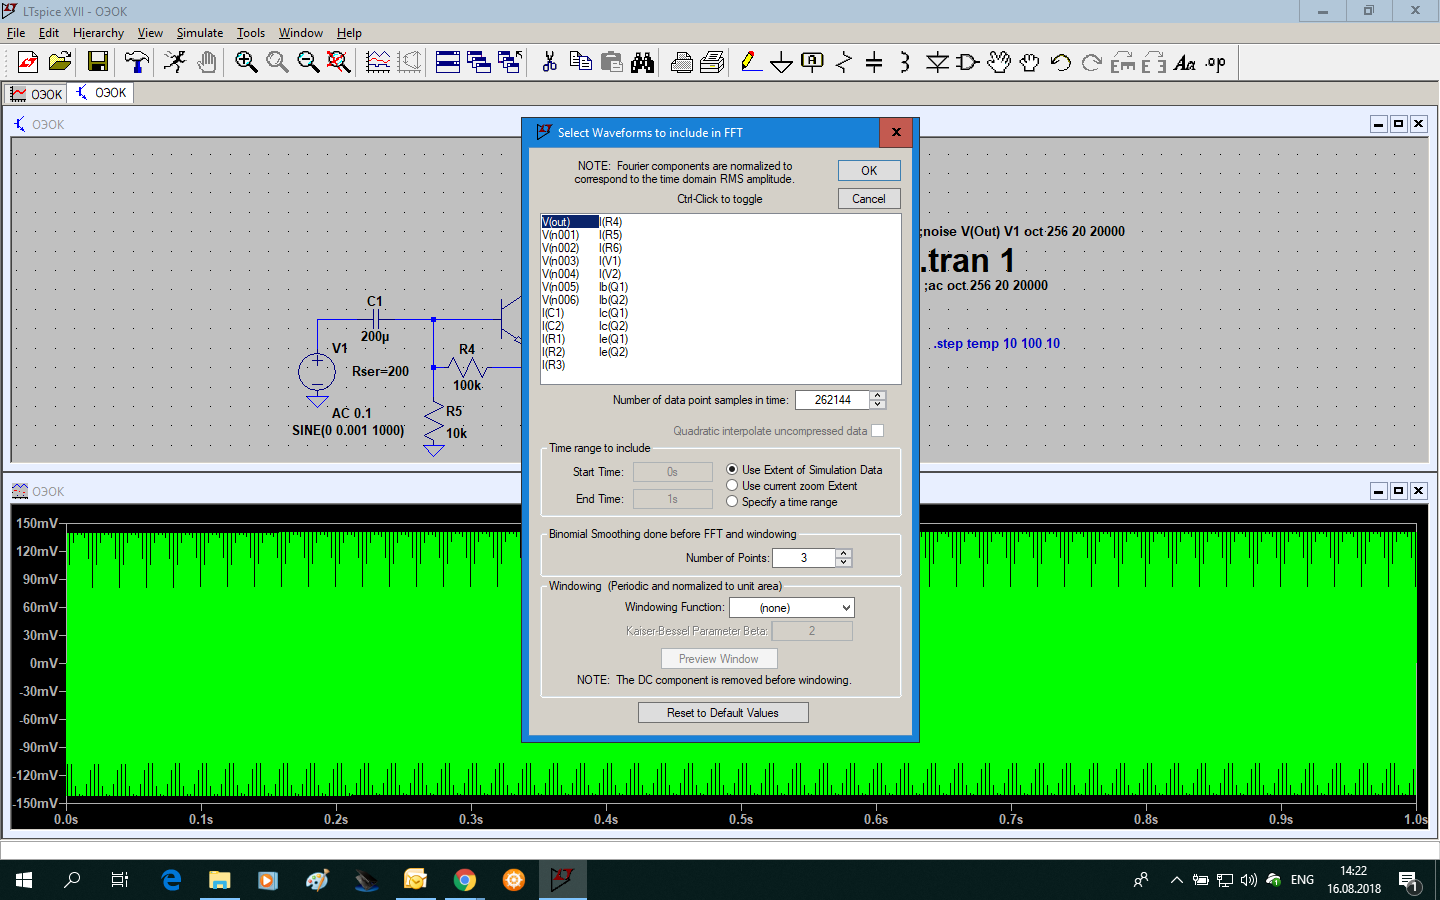Toggle Quadratic interpolate uncompressed data checkbox

point(877,431)
